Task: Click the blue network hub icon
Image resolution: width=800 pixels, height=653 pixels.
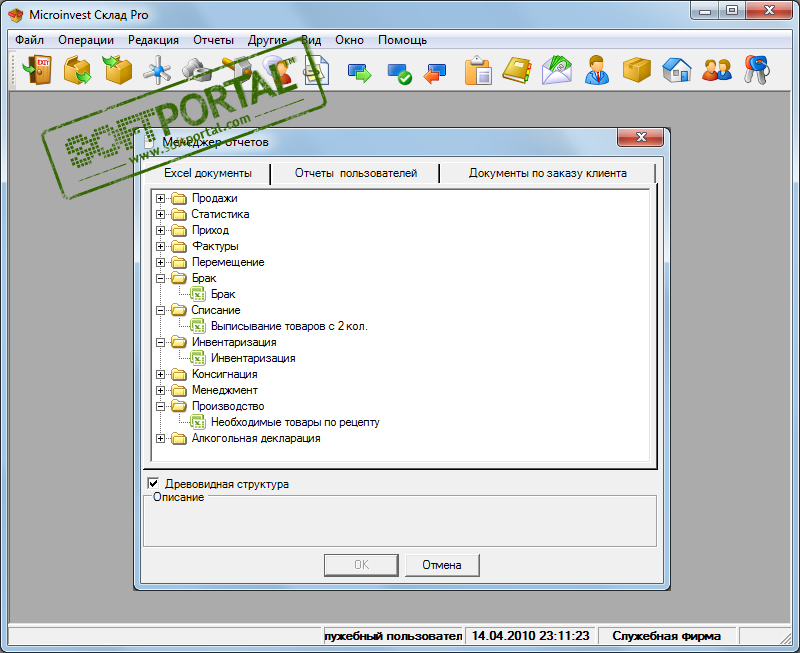Action: (x=158, y=70)
